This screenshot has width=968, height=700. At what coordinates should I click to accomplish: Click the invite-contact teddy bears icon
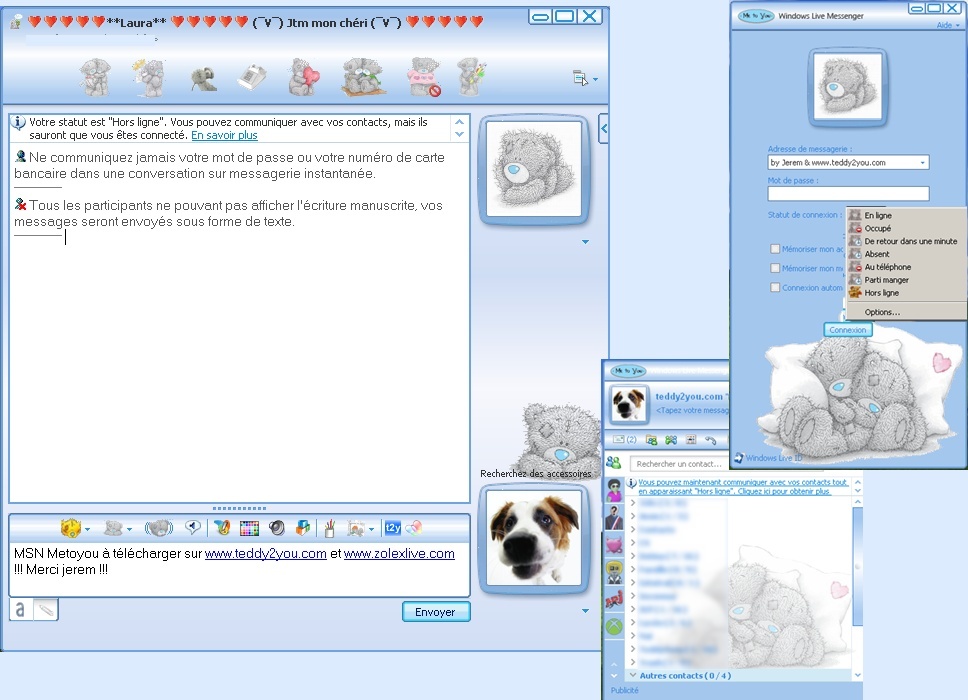click(95, 77)
